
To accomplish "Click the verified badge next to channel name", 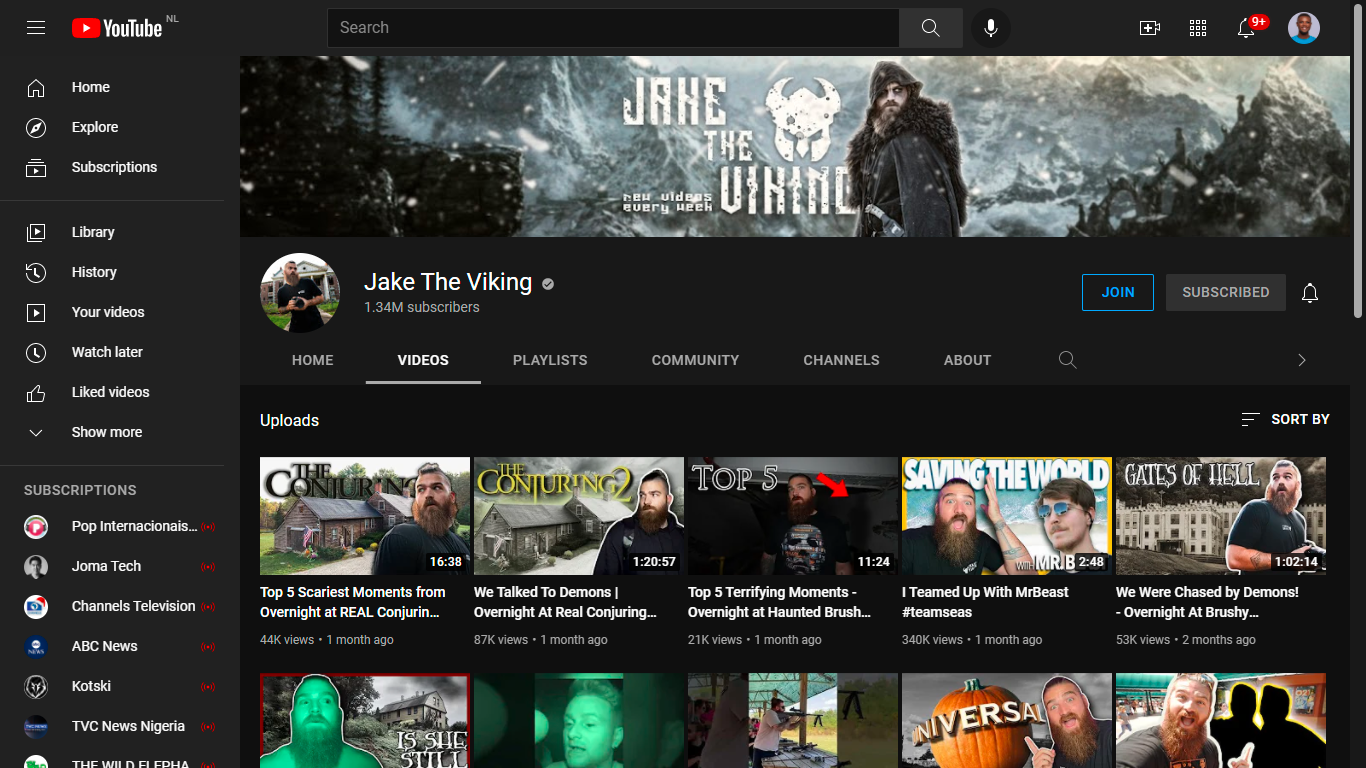I will point(548,284).
